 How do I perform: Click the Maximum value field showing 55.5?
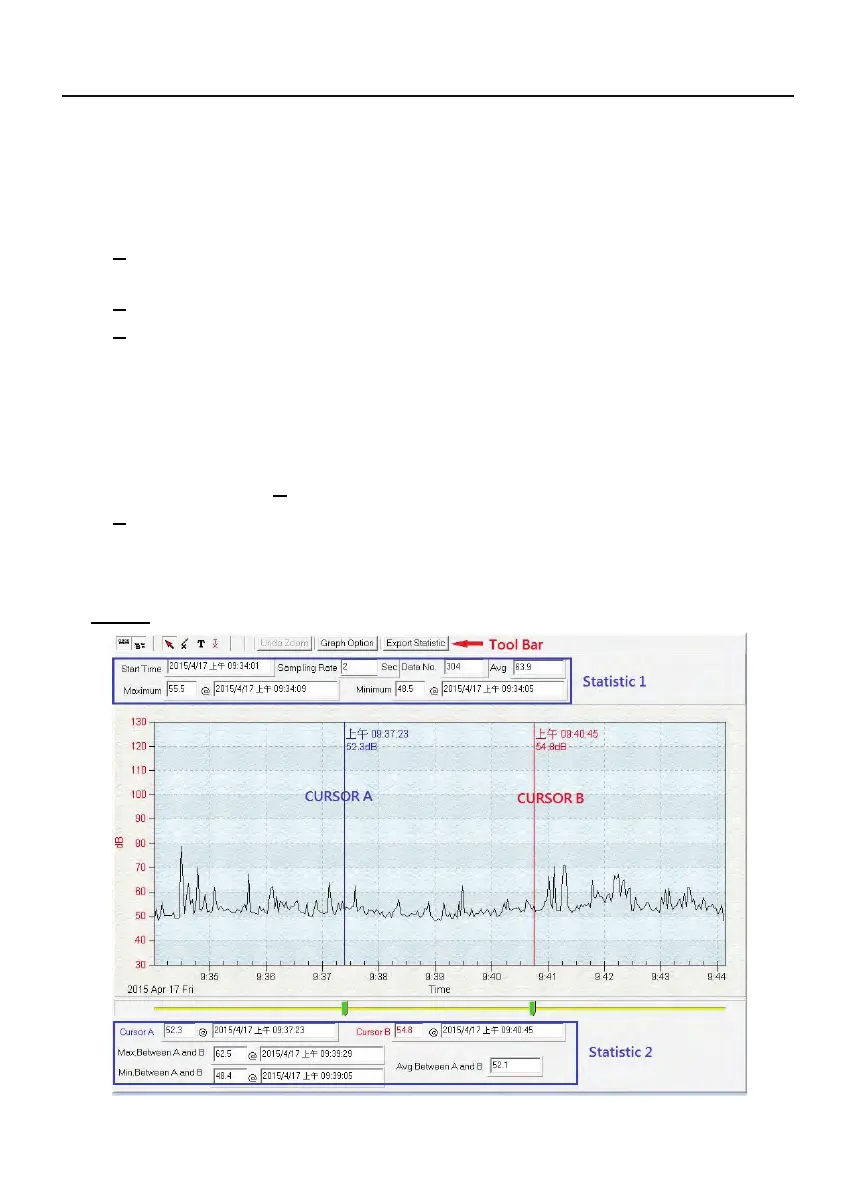[181, 690]
